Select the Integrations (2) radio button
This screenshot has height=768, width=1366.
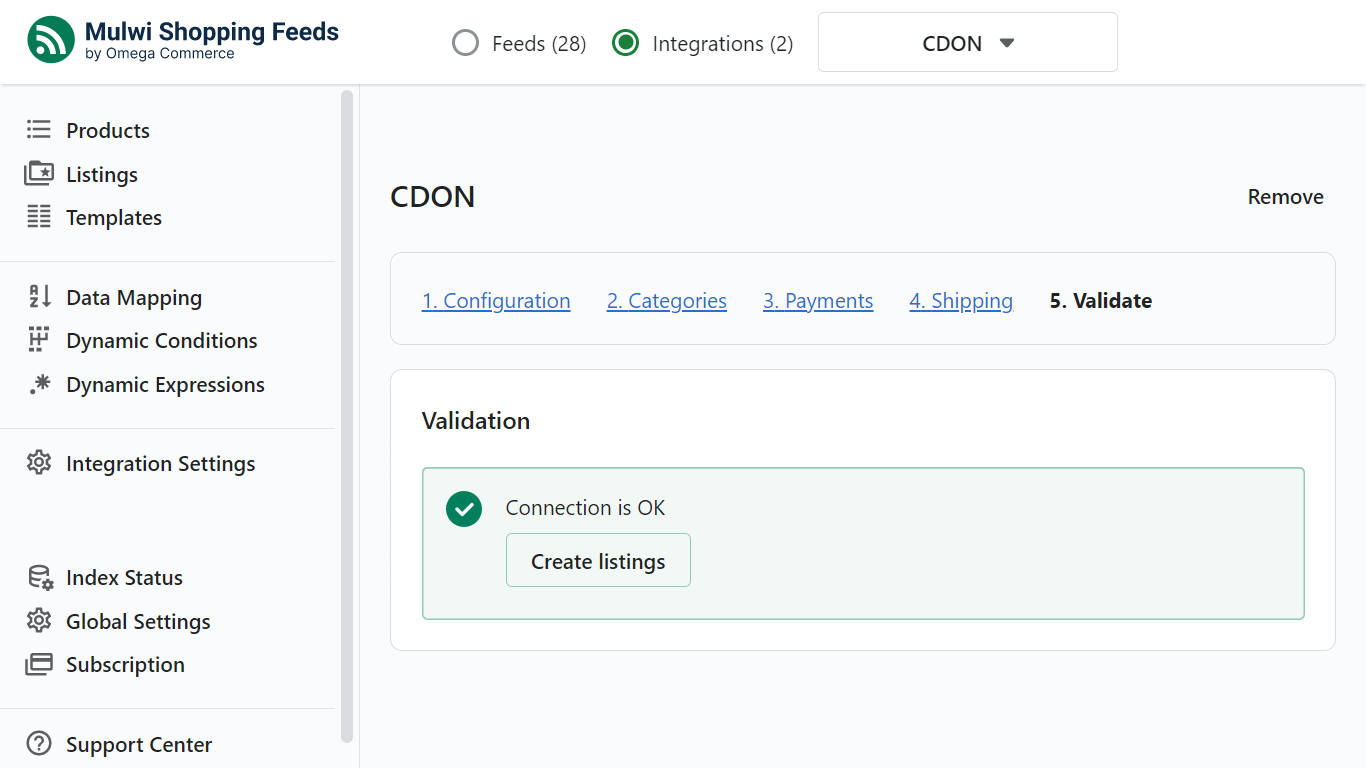(x=626, y=43)
